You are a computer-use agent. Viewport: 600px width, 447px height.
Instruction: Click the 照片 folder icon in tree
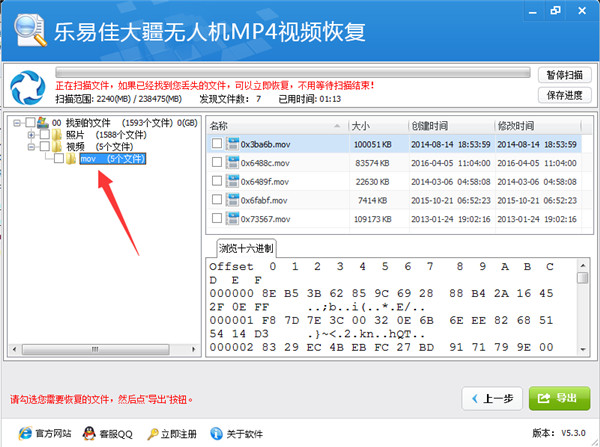(57, 134)
